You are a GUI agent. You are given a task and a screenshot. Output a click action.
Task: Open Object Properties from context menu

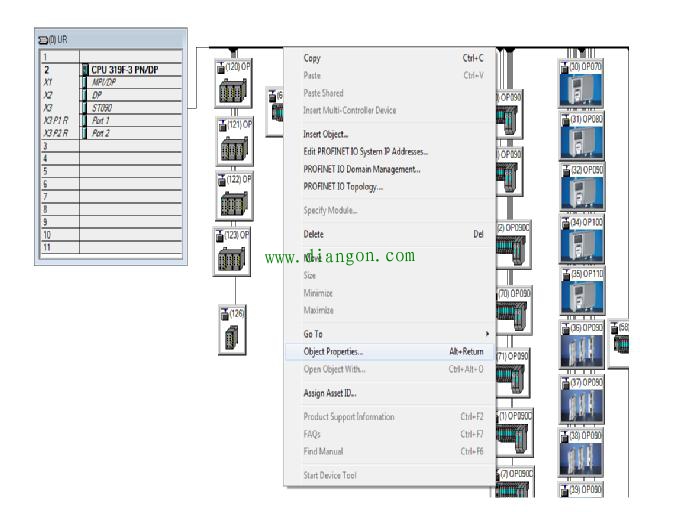click(x=334, y=351)
